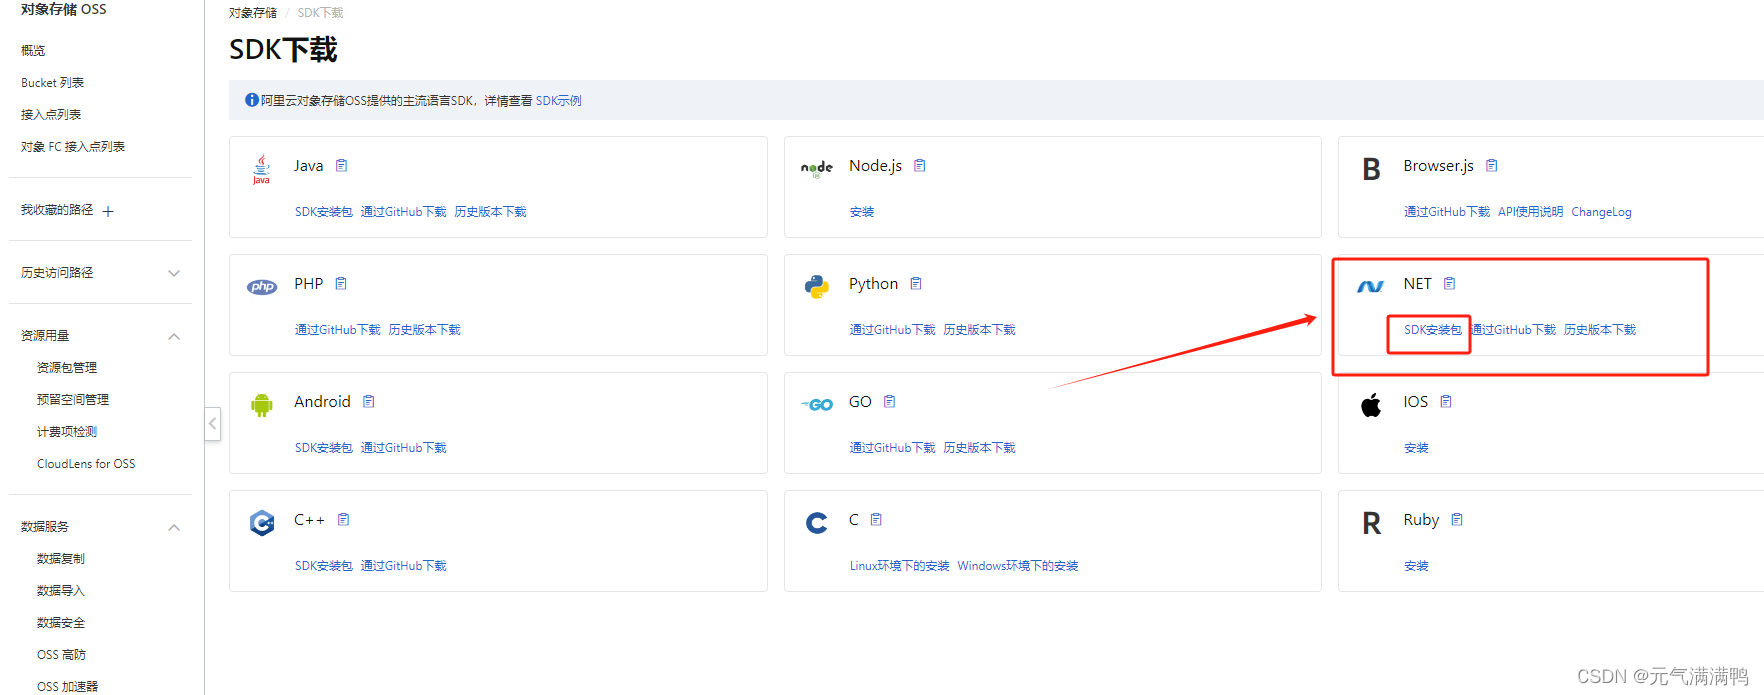Collapse the sidebar with the arrow handle
The width and height of the screenshot is (1764, 695).
coord(212,424)
